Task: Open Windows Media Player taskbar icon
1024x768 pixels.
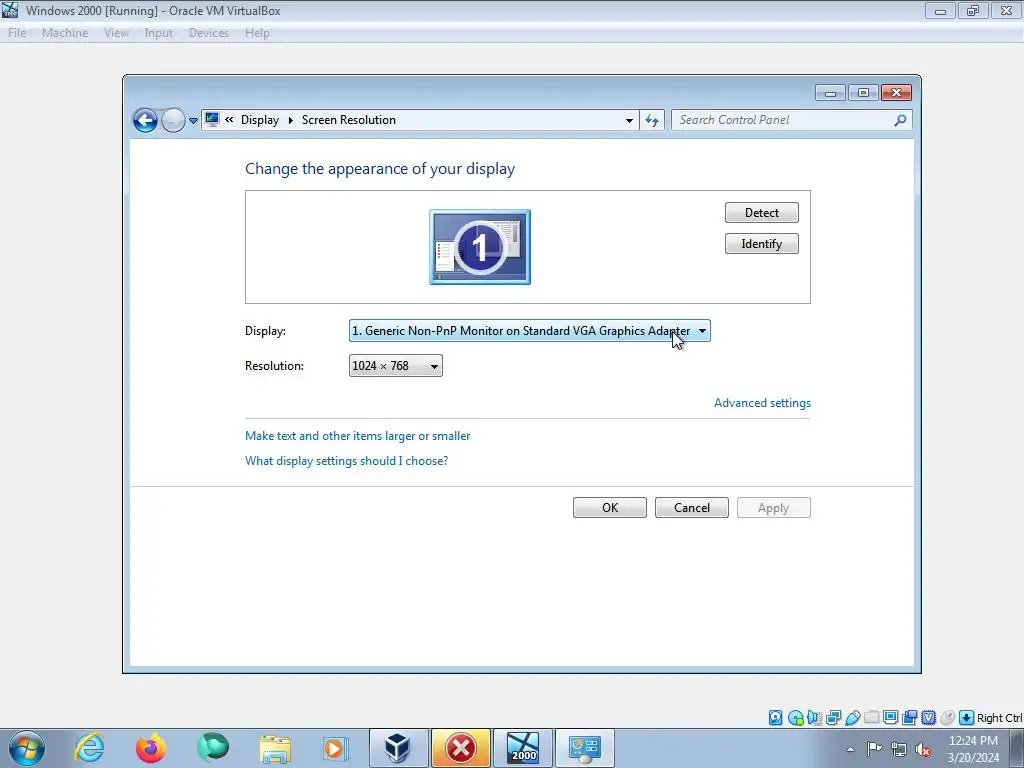Action: [x=336, y=748]
